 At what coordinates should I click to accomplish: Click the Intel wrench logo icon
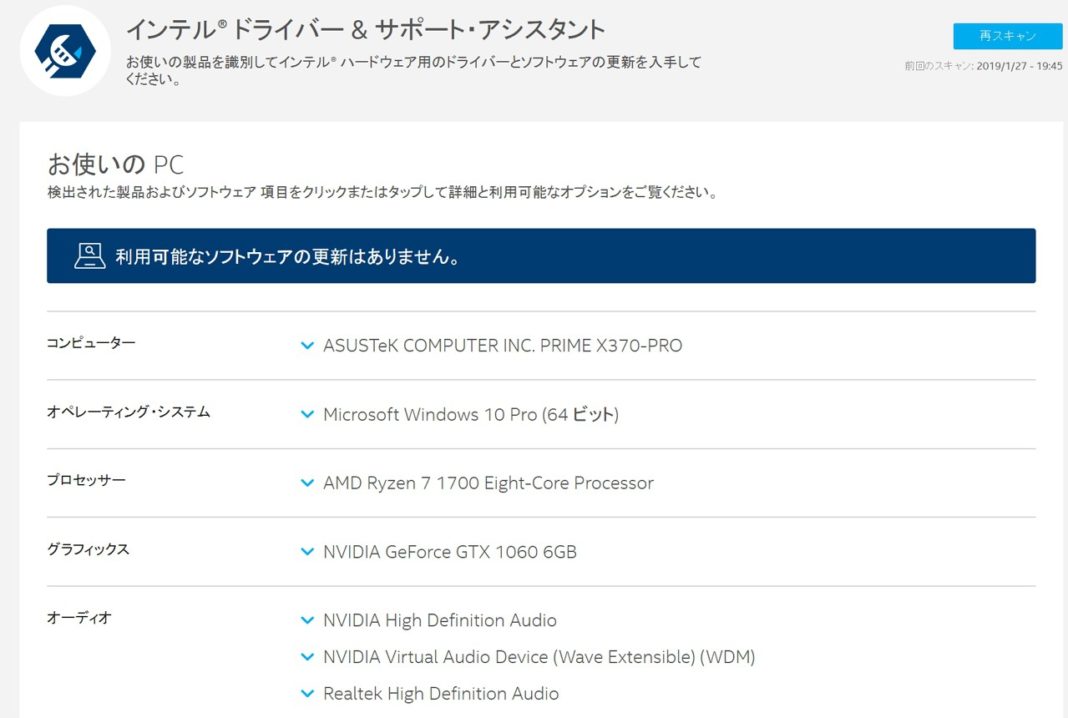62,50
